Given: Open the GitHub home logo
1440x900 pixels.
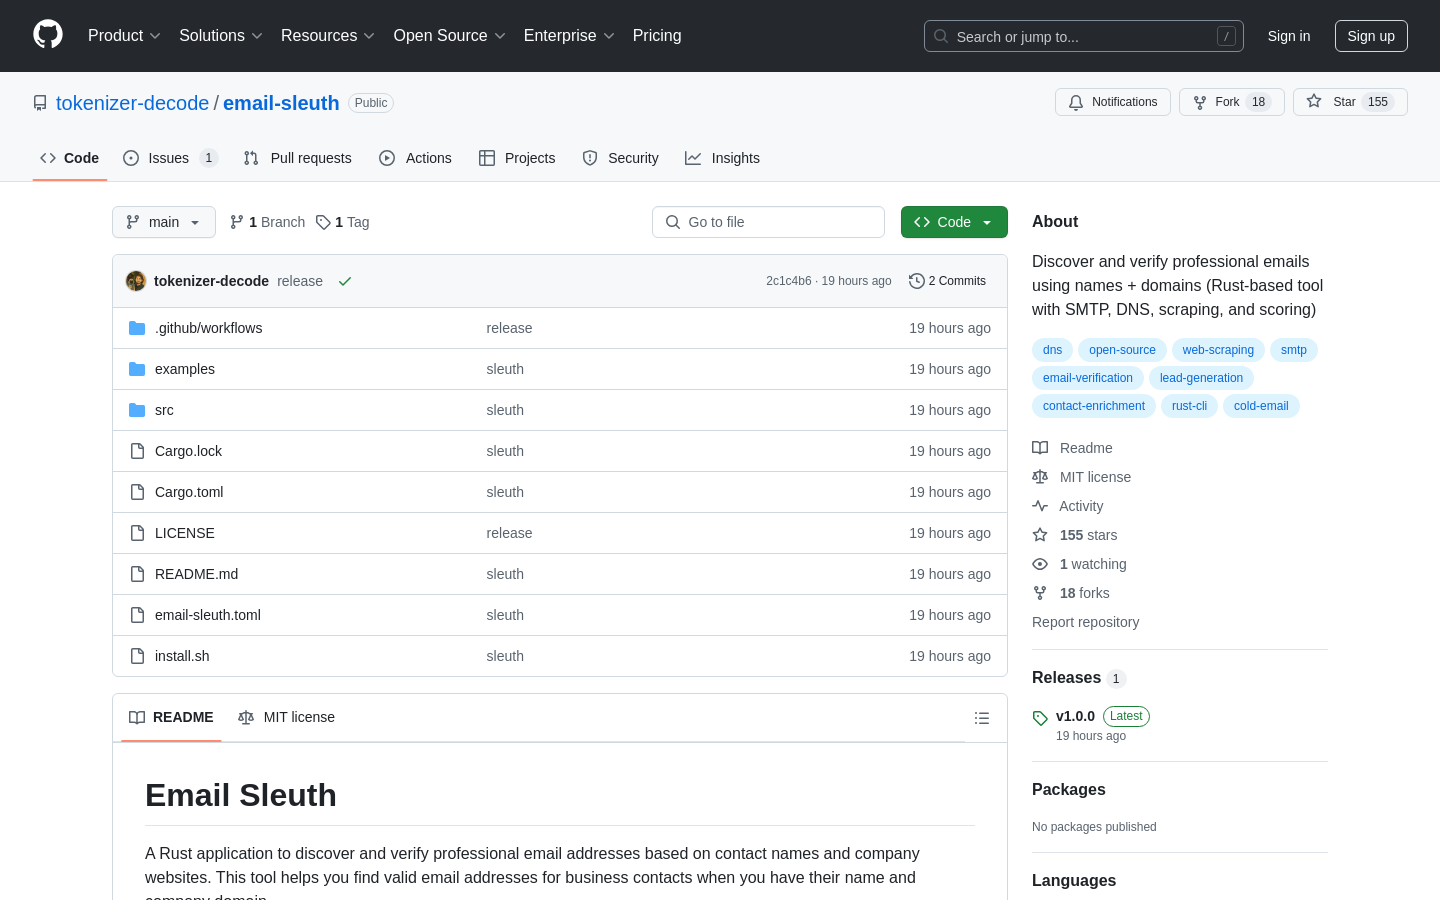Looking at the screenshot, I should (48, 35).
